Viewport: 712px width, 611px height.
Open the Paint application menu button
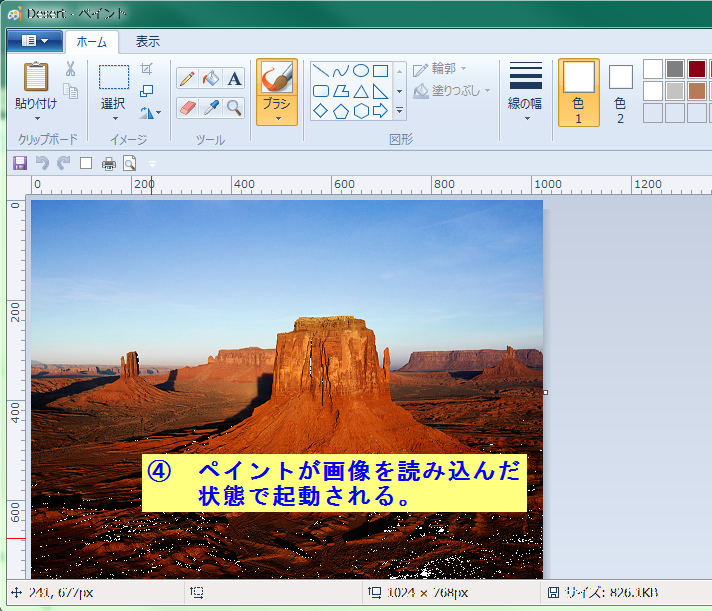[34, 41]
